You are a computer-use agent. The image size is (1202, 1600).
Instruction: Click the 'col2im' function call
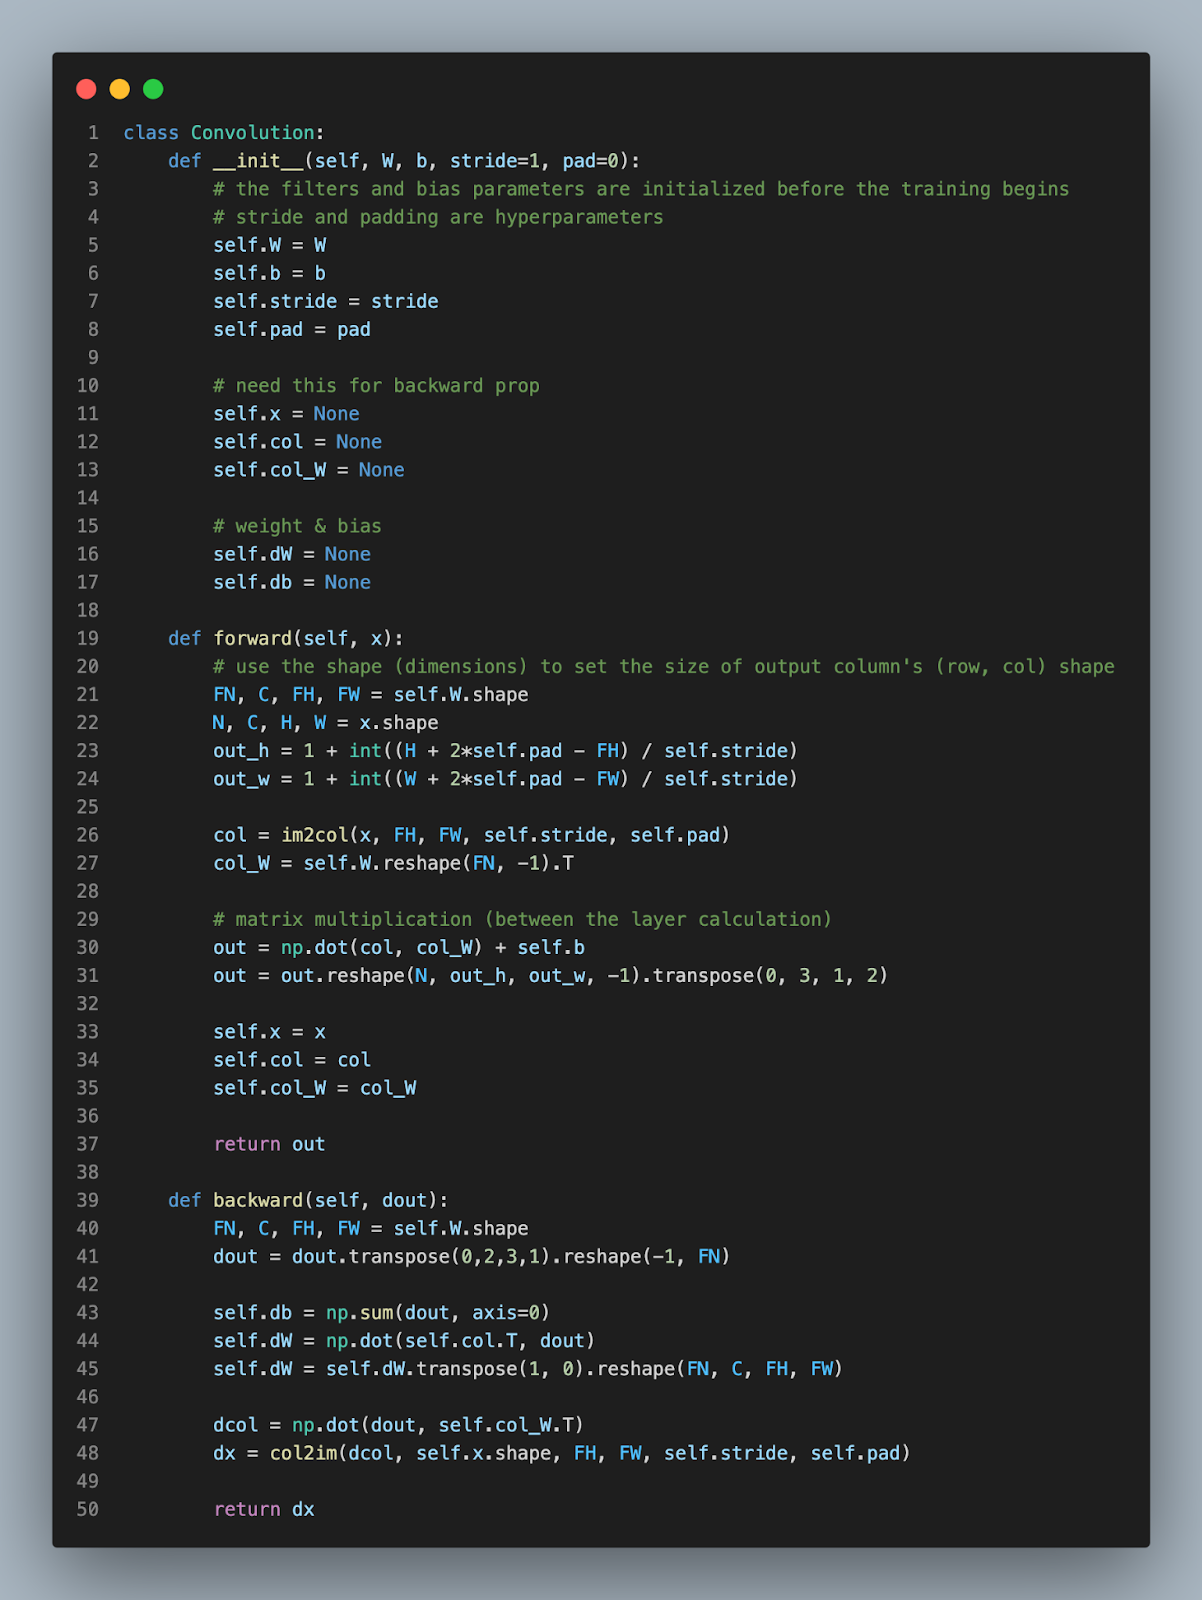pyautogui.click(x=304, y=1453)
